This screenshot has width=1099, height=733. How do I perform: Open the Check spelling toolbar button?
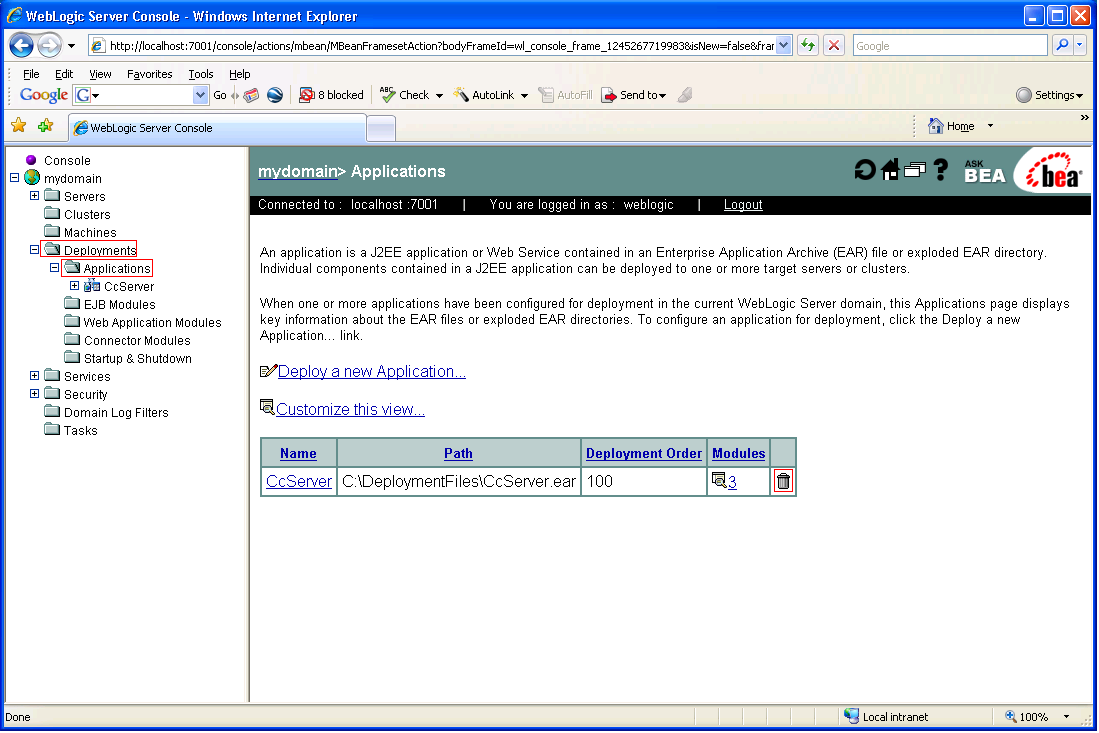pyautogui.click(x=404, y=95)
